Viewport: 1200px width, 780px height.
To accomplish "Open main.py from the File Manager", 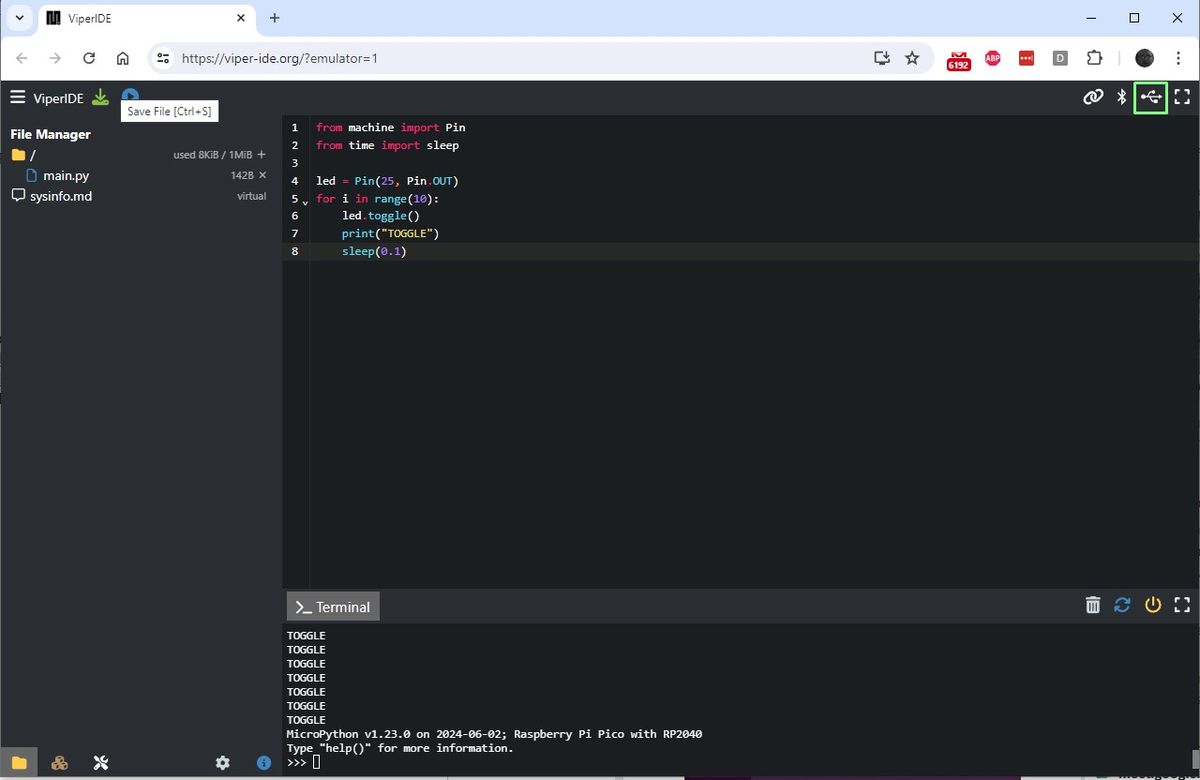I will [x=64, y=175].
